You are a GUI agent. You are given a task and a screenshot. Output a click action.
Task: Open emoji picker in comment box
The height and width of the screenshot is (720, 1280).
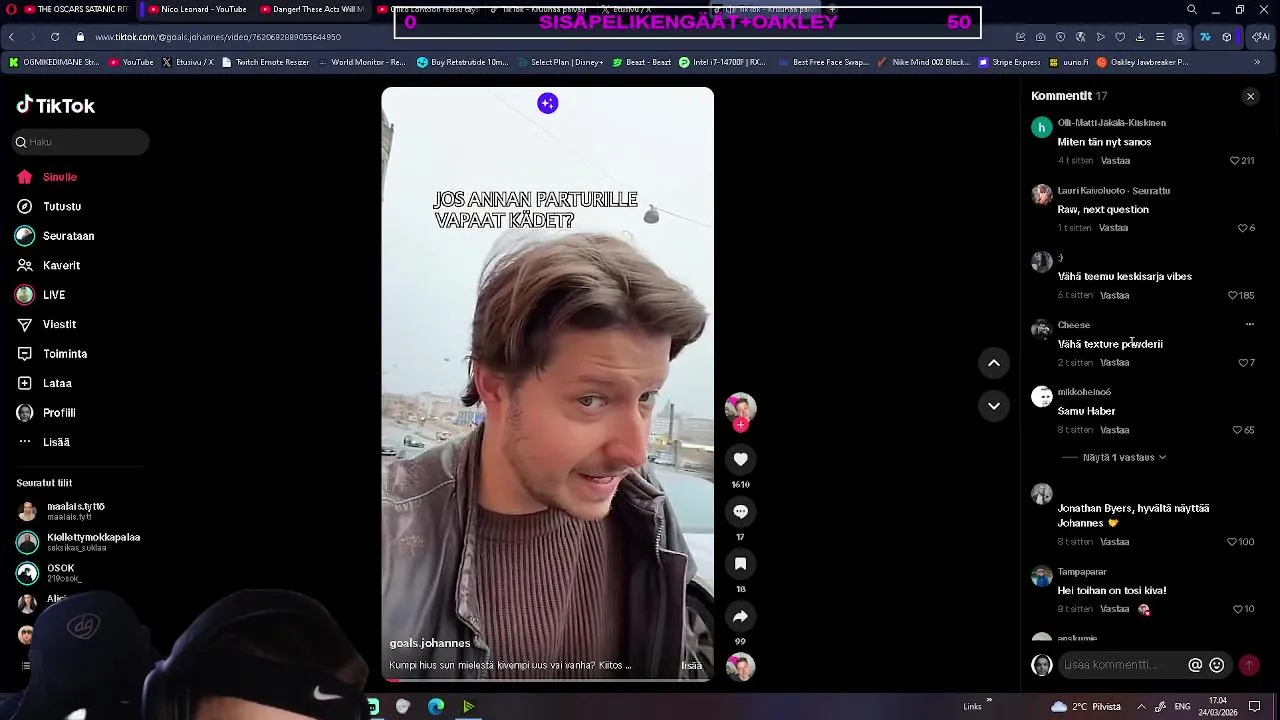tap(1217, 665)
